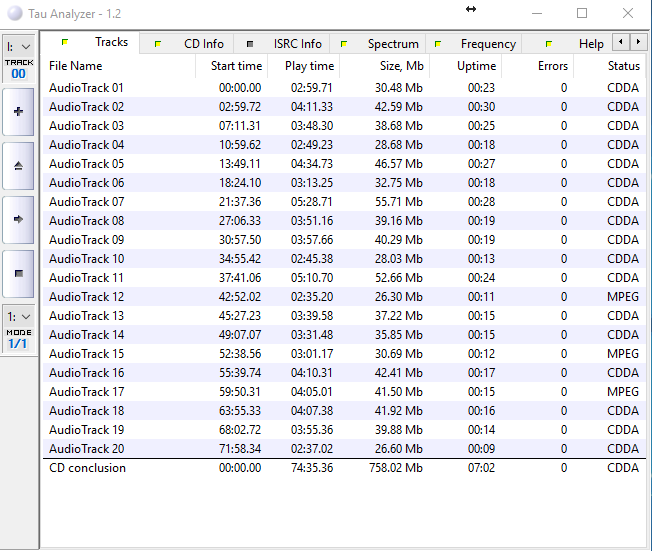The image size is (652, 551).
Task: Open the Help tab
Action: (x=568, y=44)
